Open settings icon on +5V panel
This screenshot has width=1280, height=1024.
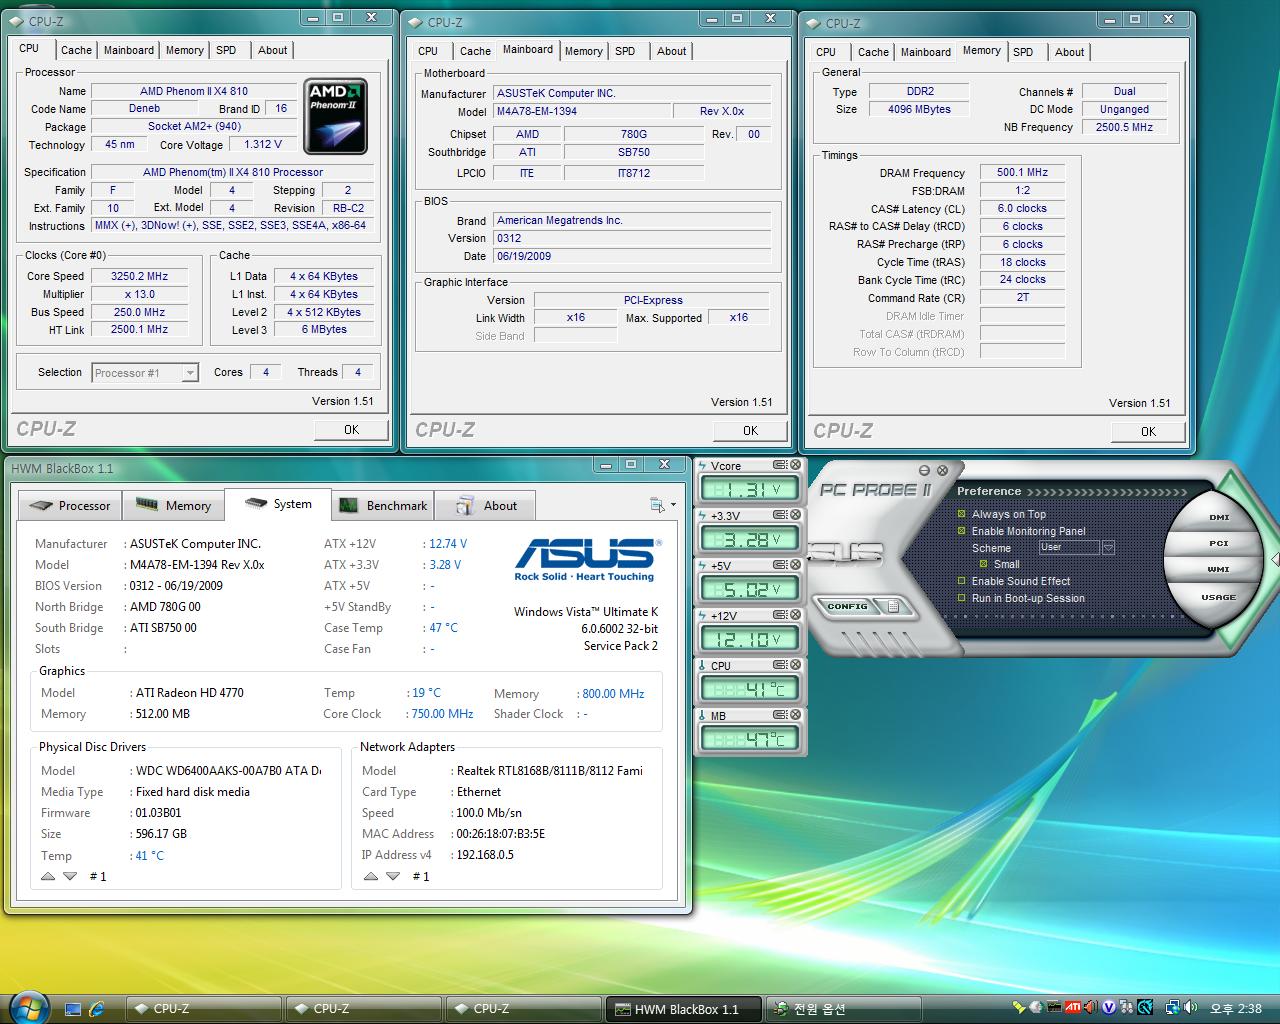click(781, 565)
